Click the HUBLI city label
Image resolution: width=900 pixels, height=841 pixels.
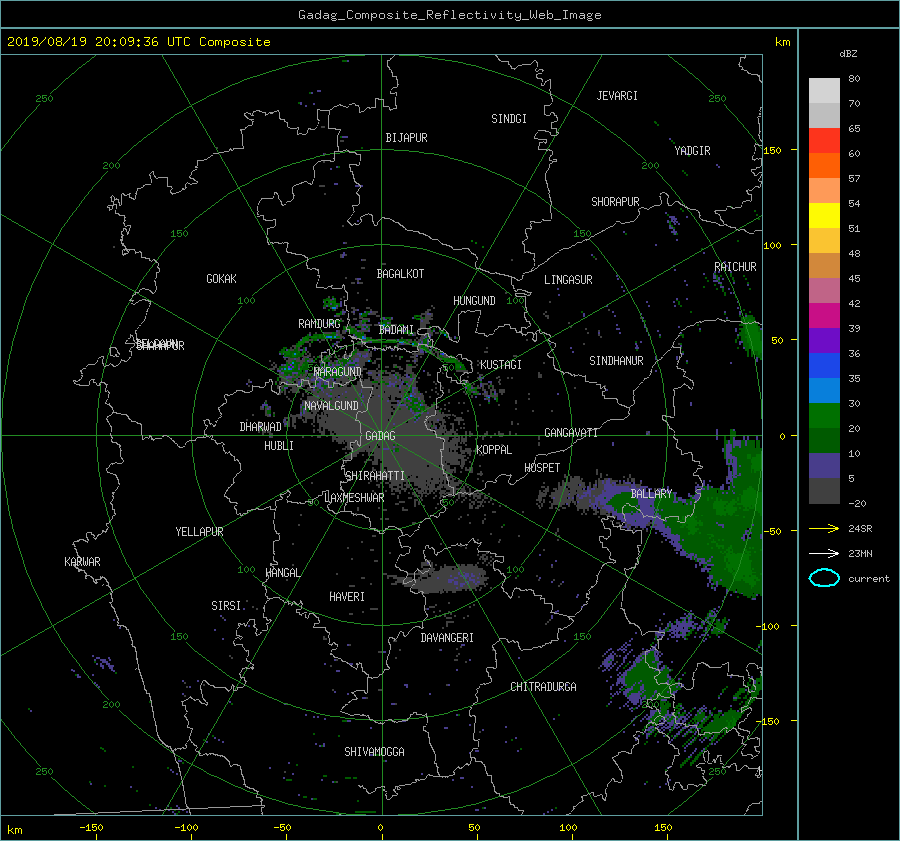tap(279, 446)
